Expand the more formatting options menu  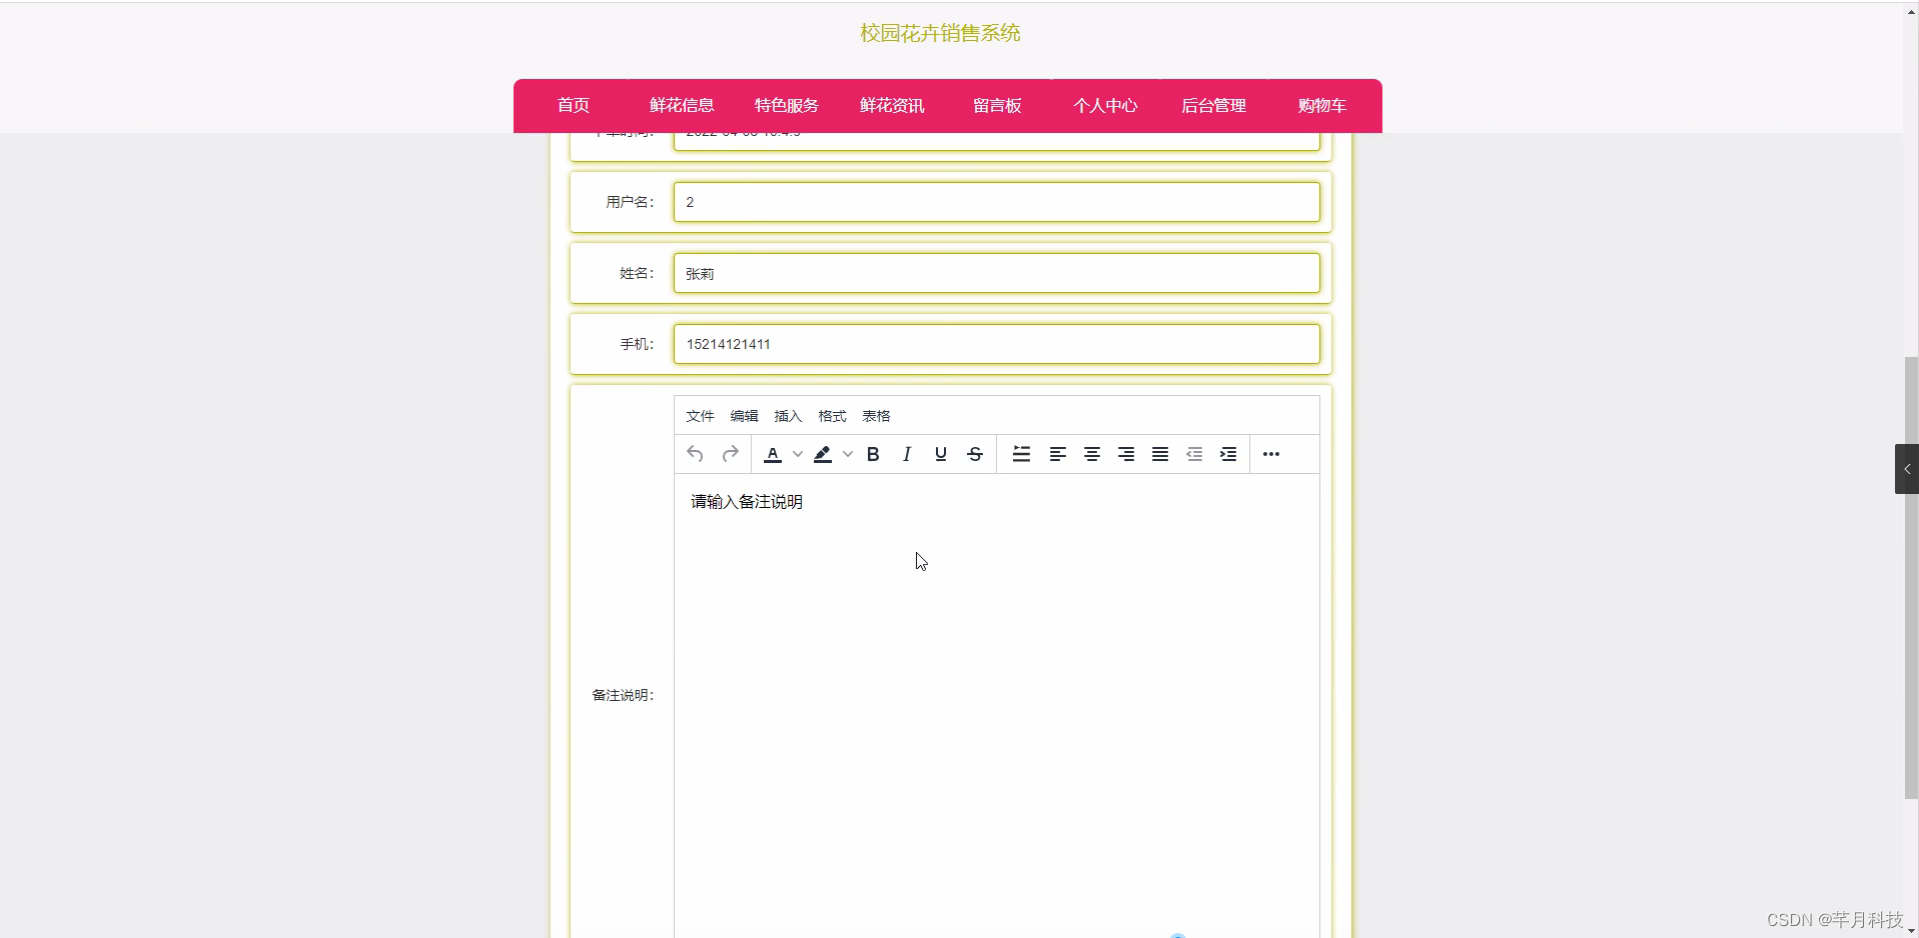click(1271, 454)
